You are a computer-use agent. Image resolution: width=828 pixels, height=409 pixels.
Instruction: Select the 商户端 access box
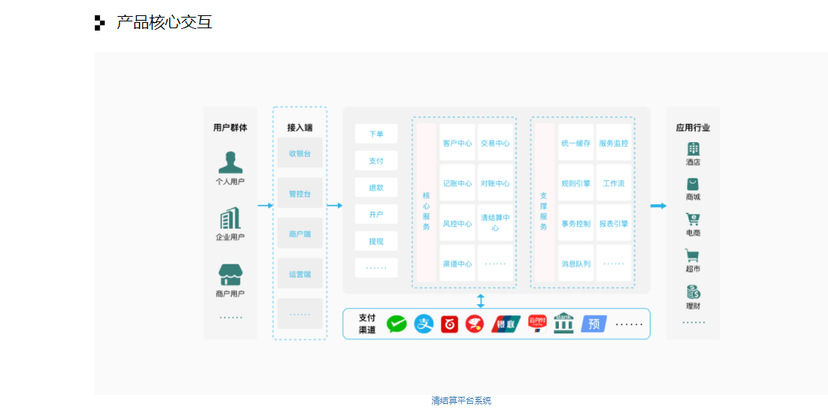[300, 233]
